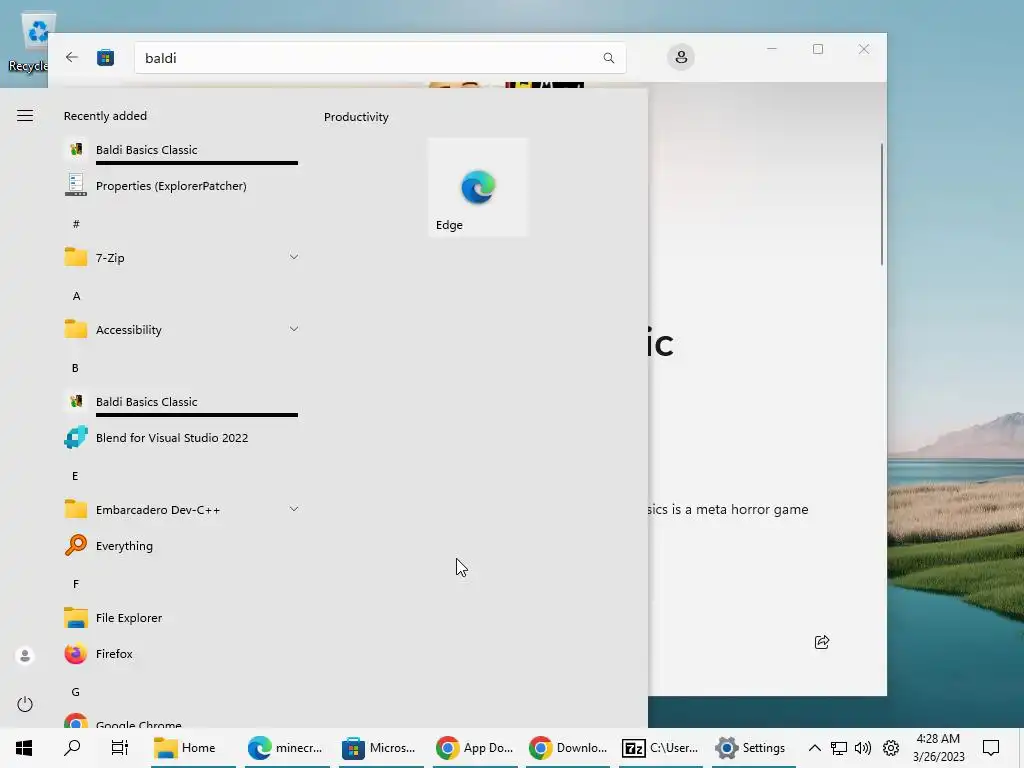
Task: Launch Firefox from the app list
Action: 181,653
